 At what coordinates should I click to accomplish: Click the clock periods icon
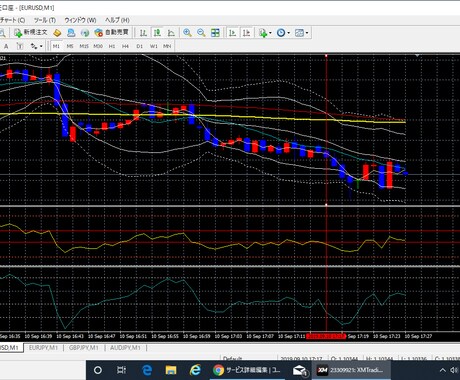(x=281, y=33)
